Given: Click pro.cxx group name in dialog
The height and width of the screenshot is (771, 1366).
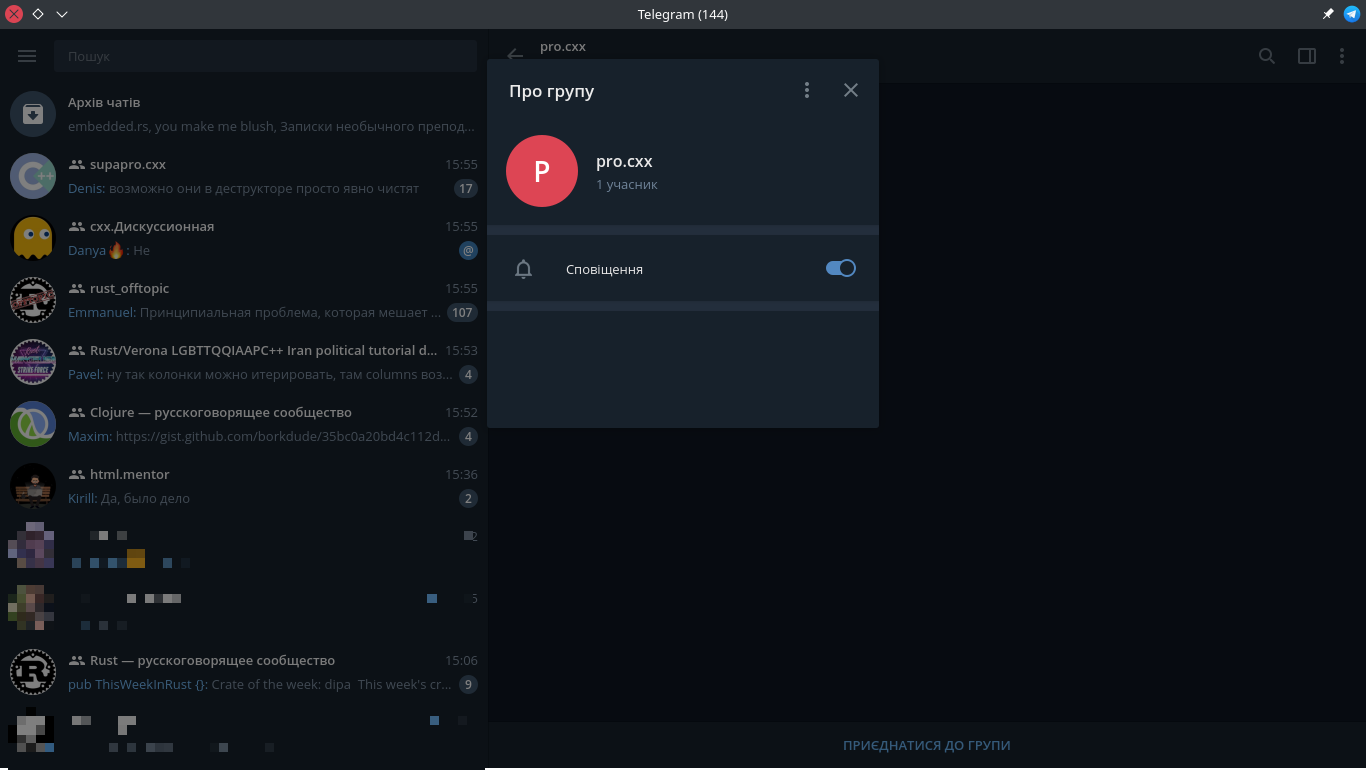Looking at the screenshot, I should pos(624,161).
